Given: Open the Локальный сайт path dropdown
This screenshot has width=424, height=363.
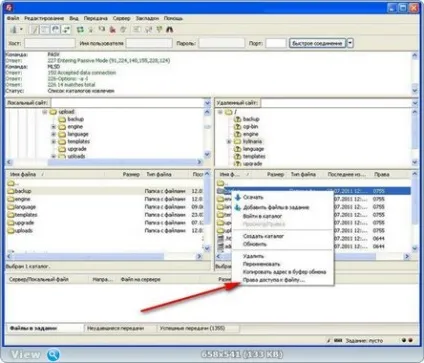Looking at the screenshot, I should pyautogui.click(x=207, y=103).
